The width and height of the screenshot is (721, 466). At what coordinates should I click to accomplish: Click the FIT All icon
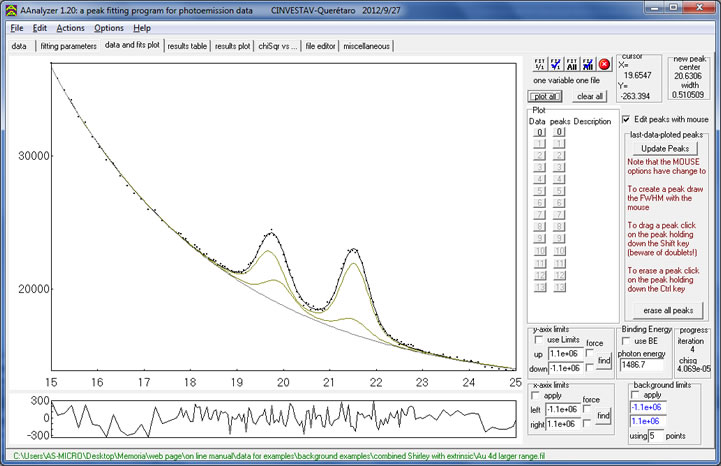tap(572, 63)
